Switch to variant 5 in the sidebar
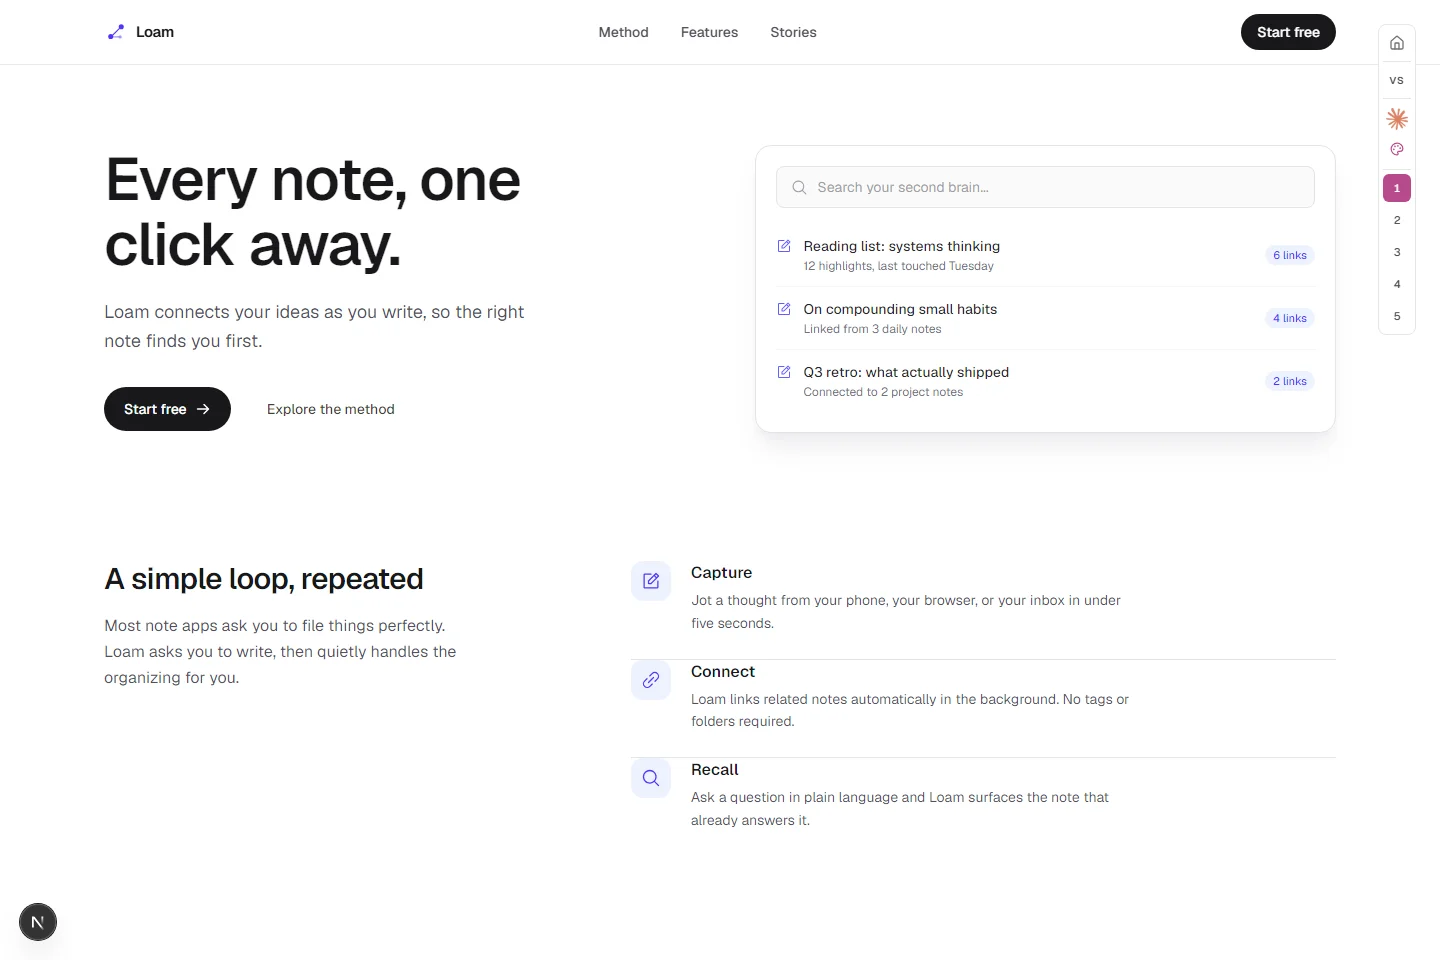Screen dimensions: 1440x960 tap(1397, 316)
